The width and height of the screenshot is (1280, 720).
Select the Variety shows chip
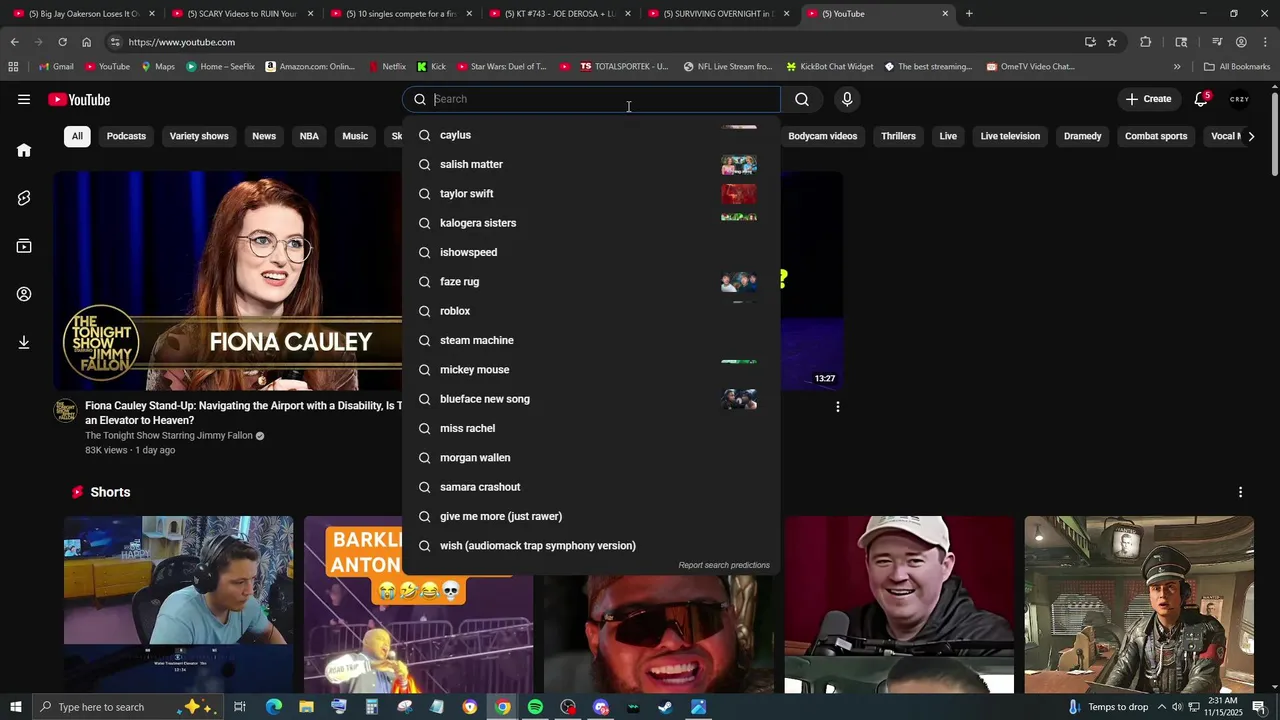coord(199,136)
